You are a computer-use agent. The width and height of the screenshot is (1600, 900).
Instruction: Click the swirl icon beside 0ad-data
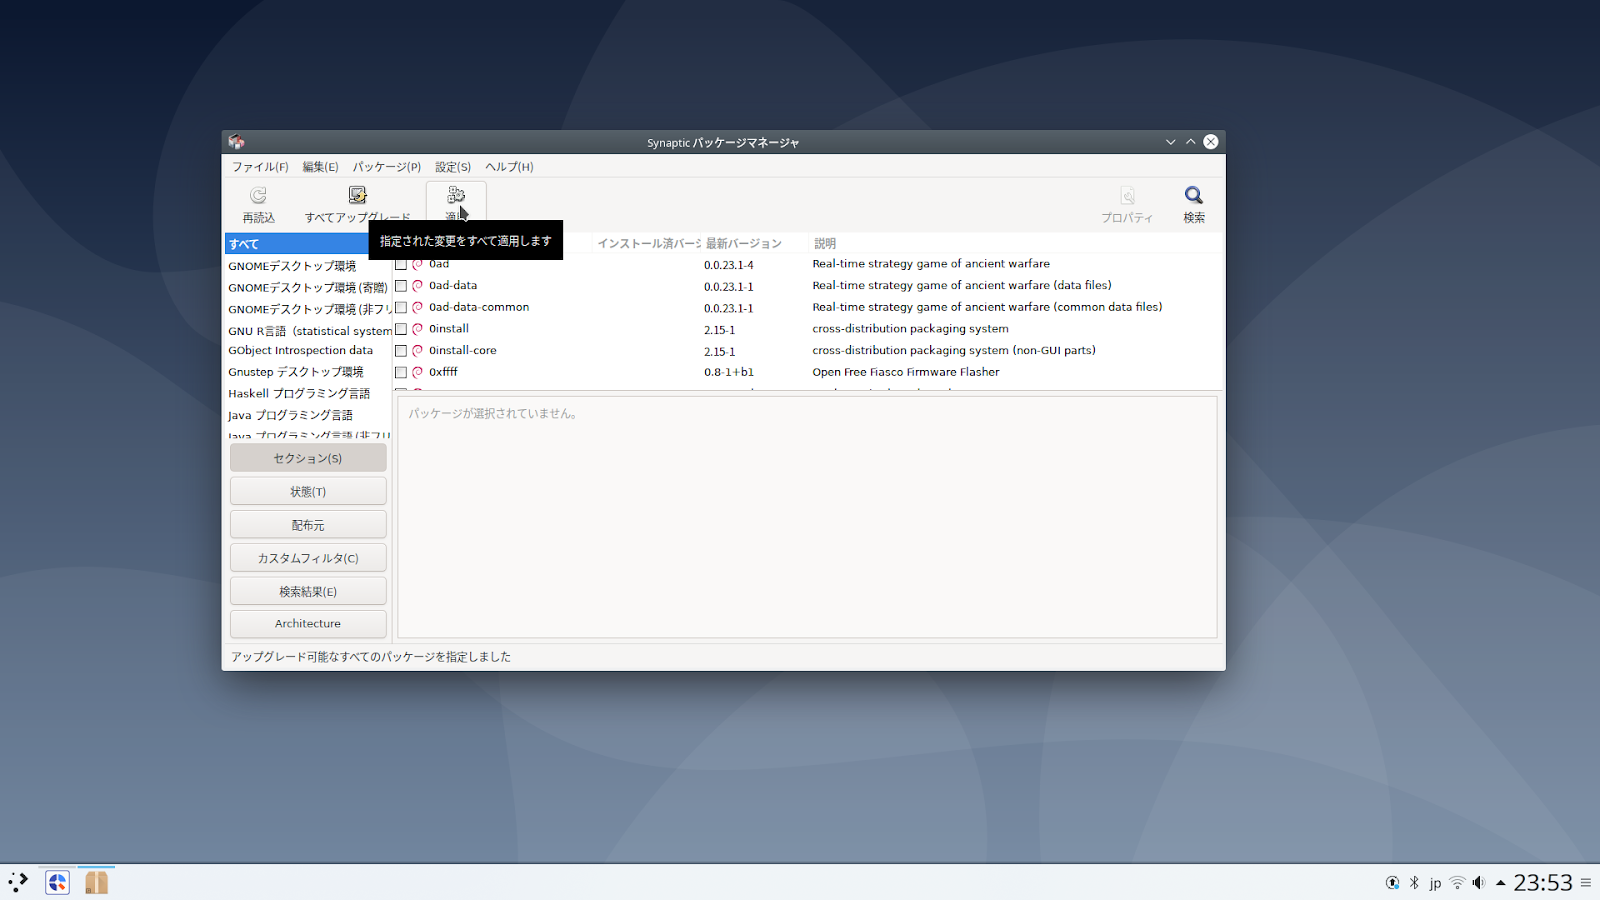click(418, 286)
